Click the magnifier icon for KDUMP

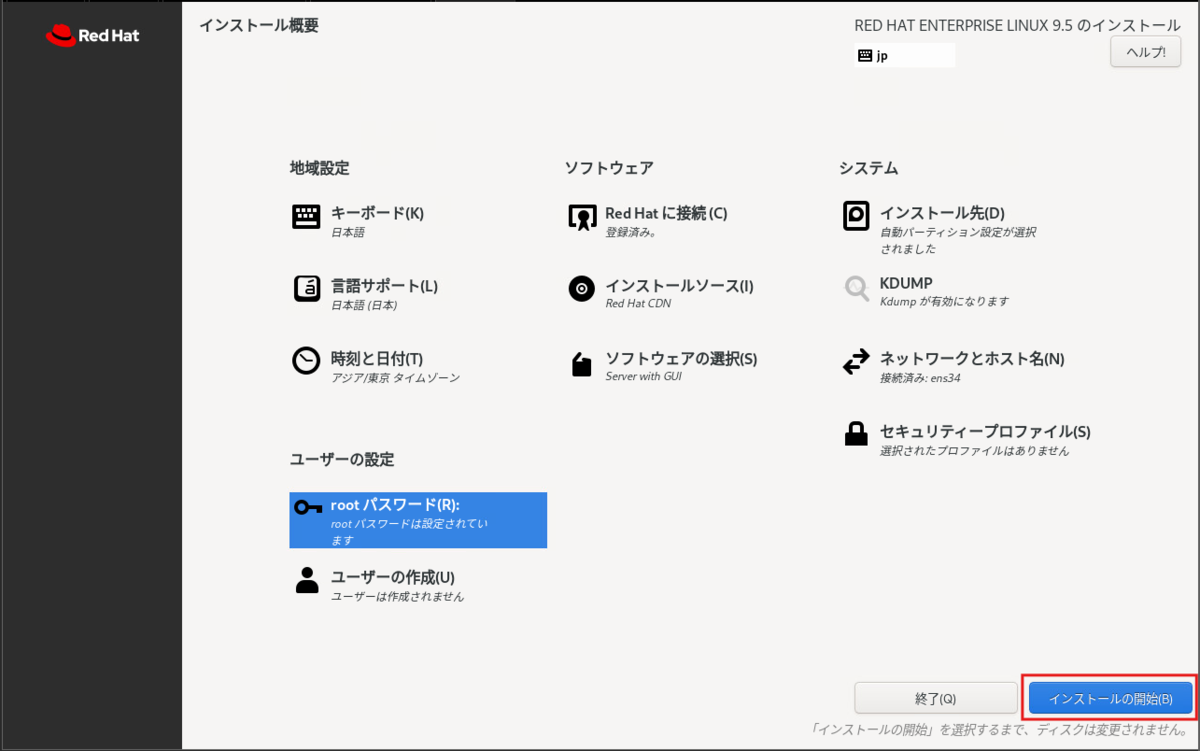point(857,289)
